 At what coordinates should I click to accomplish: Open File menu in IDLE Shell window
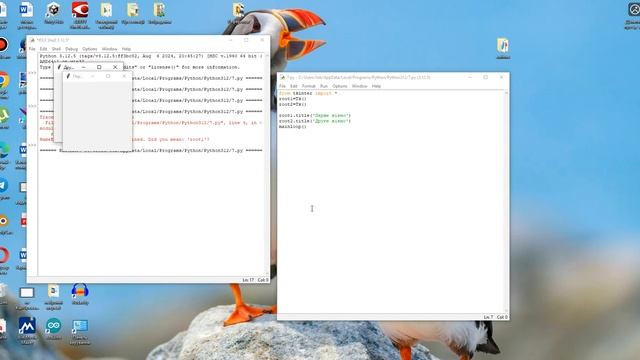point(32,49)
